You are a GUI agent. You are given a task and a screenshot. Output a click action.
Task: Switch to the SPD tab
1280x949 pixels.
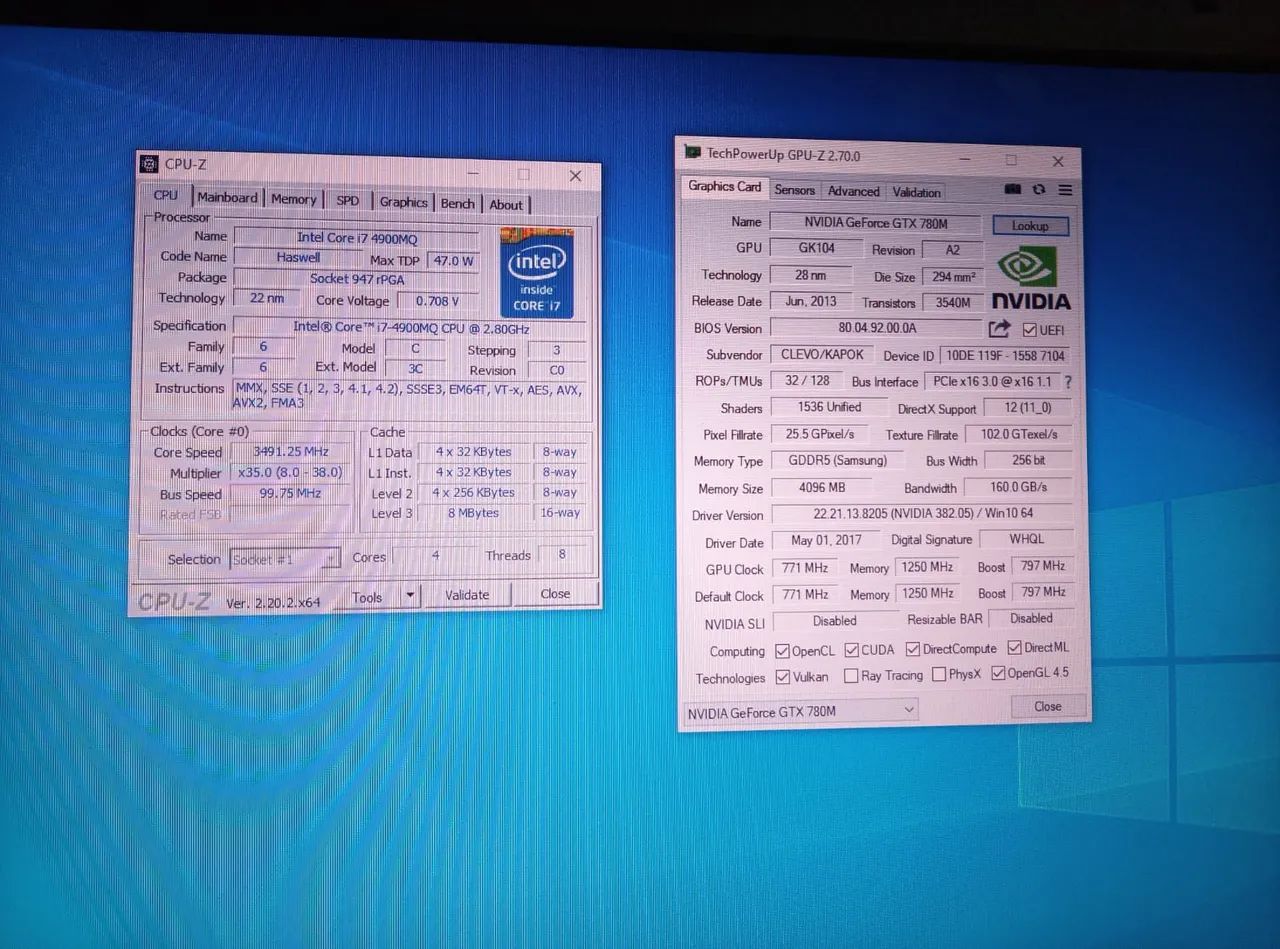(347, 201)
